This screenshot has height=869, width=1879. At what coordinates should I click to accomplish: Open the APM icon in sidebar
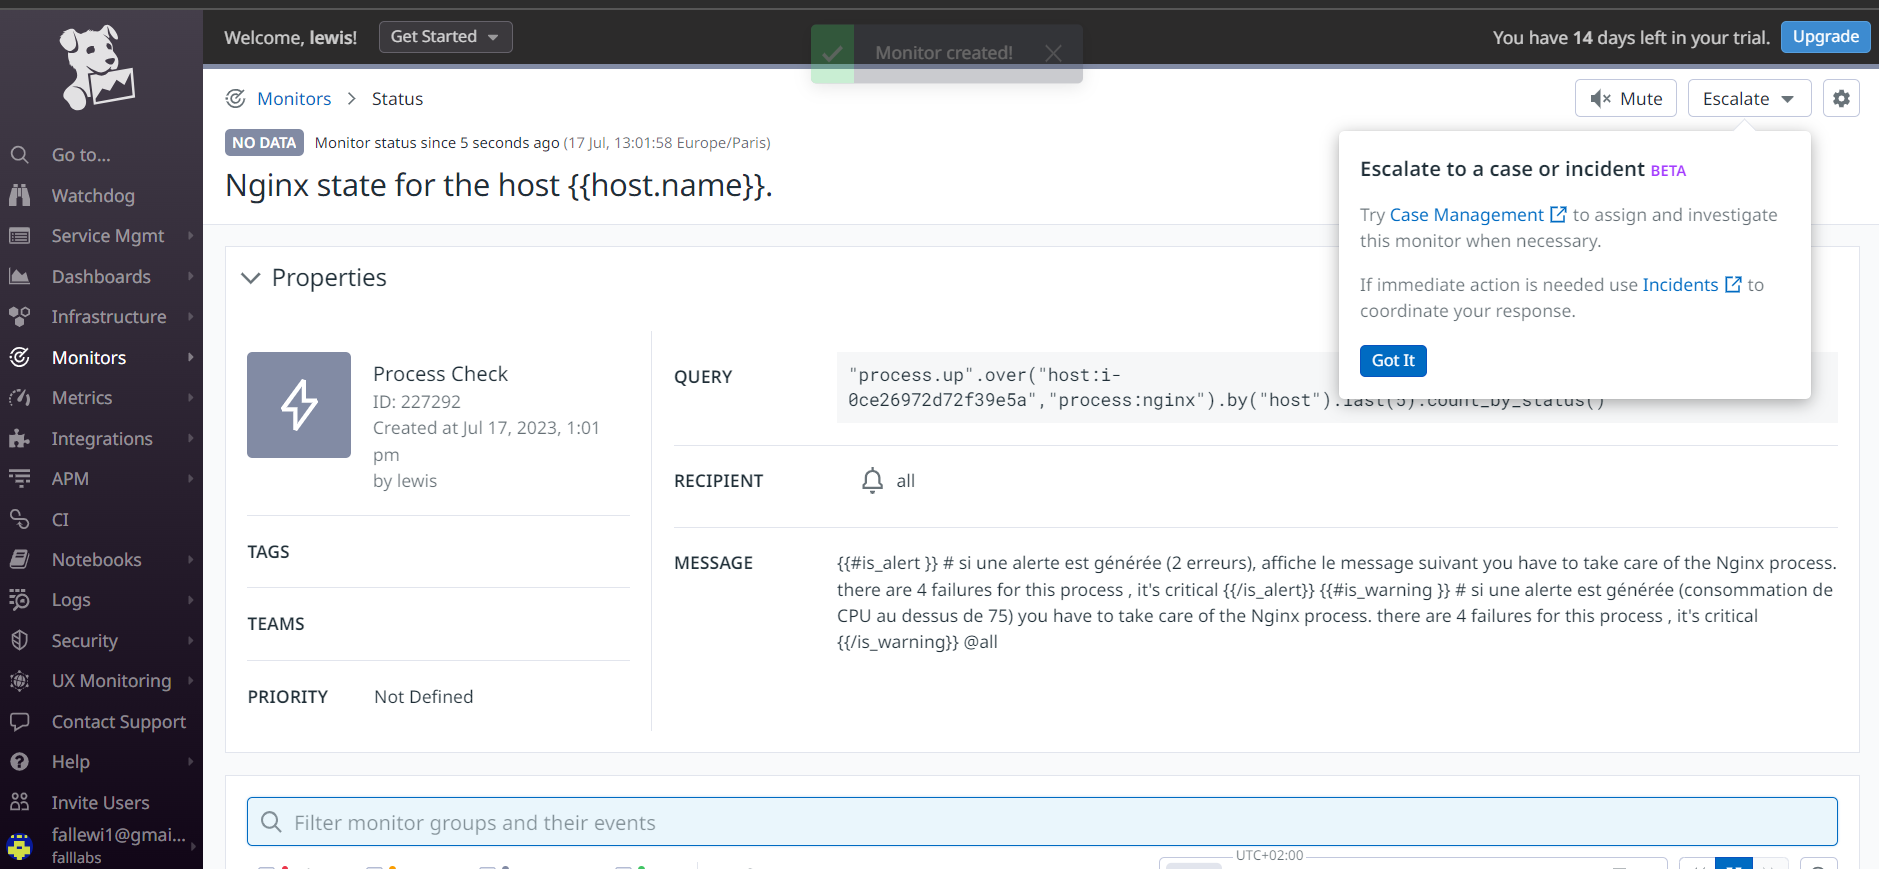coord(19,478)
